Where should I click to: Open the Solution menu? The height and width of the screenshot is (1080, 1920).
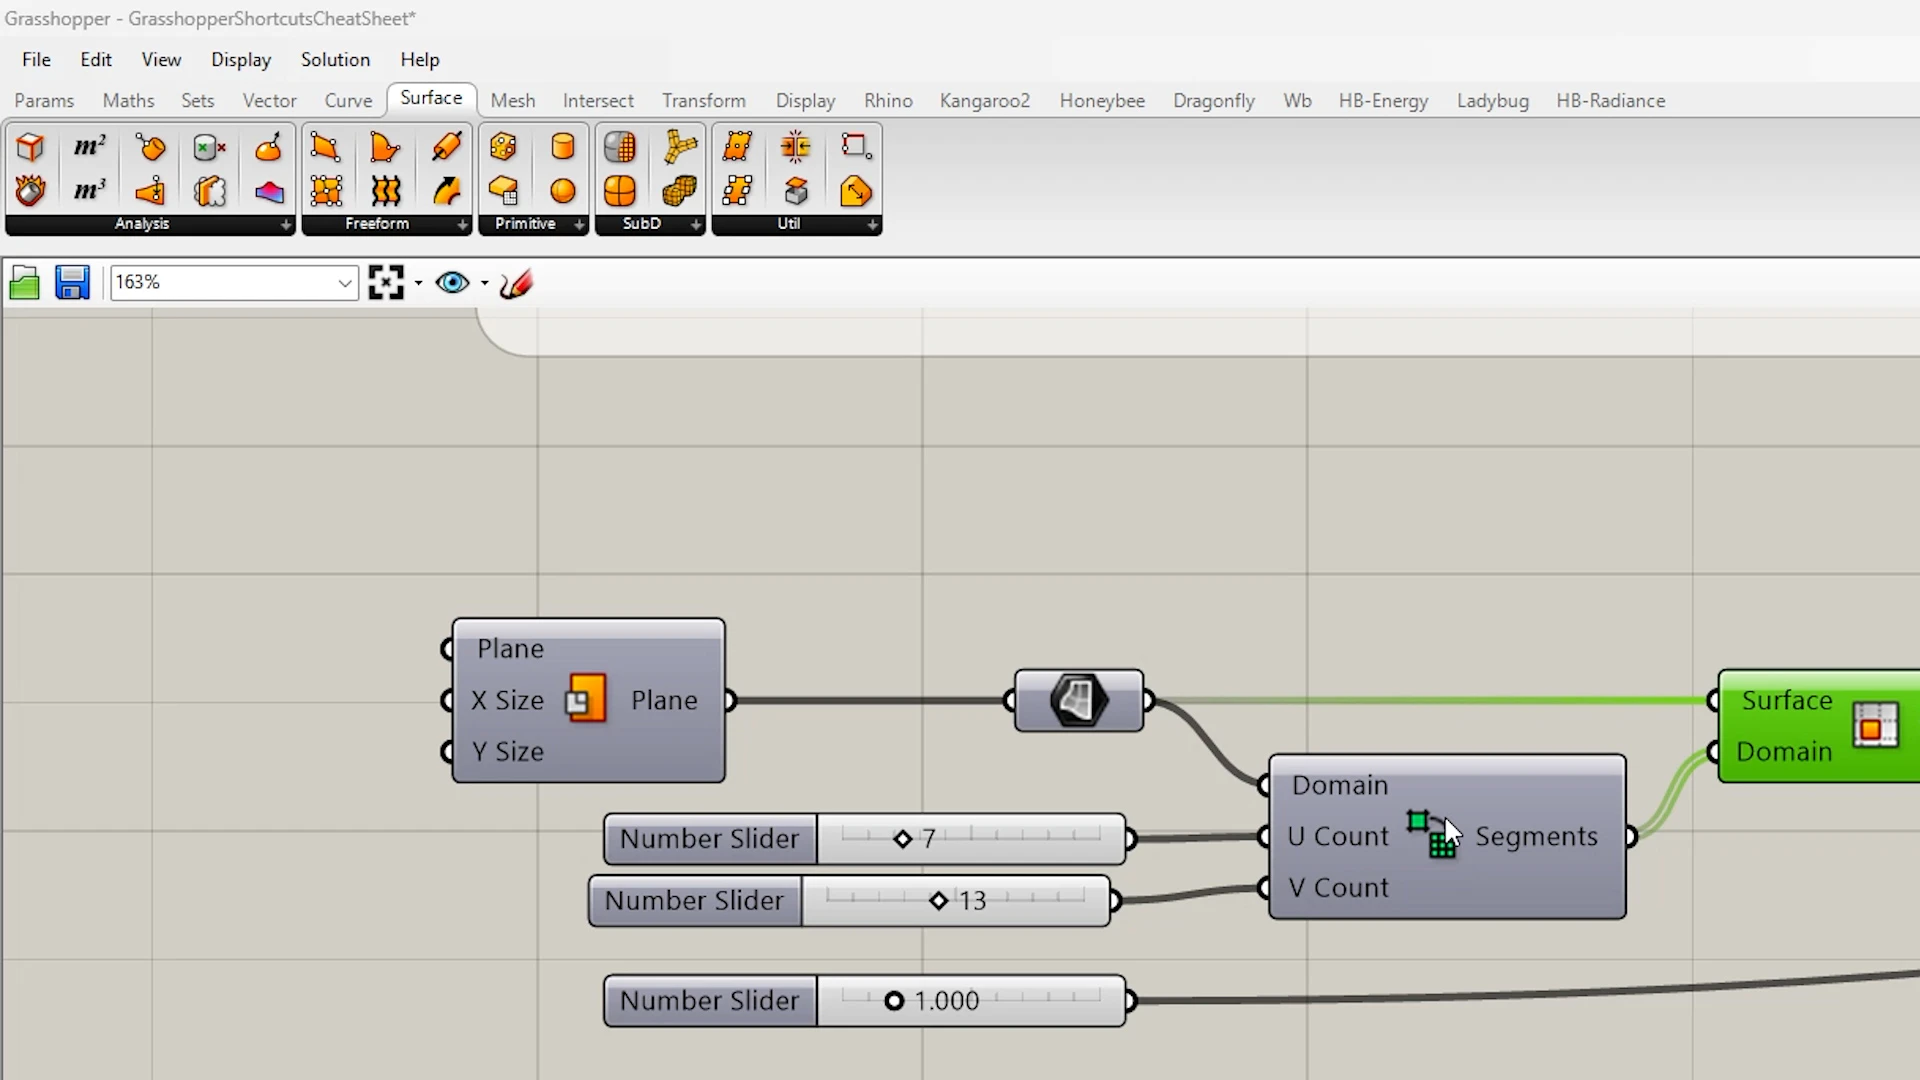(335, 60)
